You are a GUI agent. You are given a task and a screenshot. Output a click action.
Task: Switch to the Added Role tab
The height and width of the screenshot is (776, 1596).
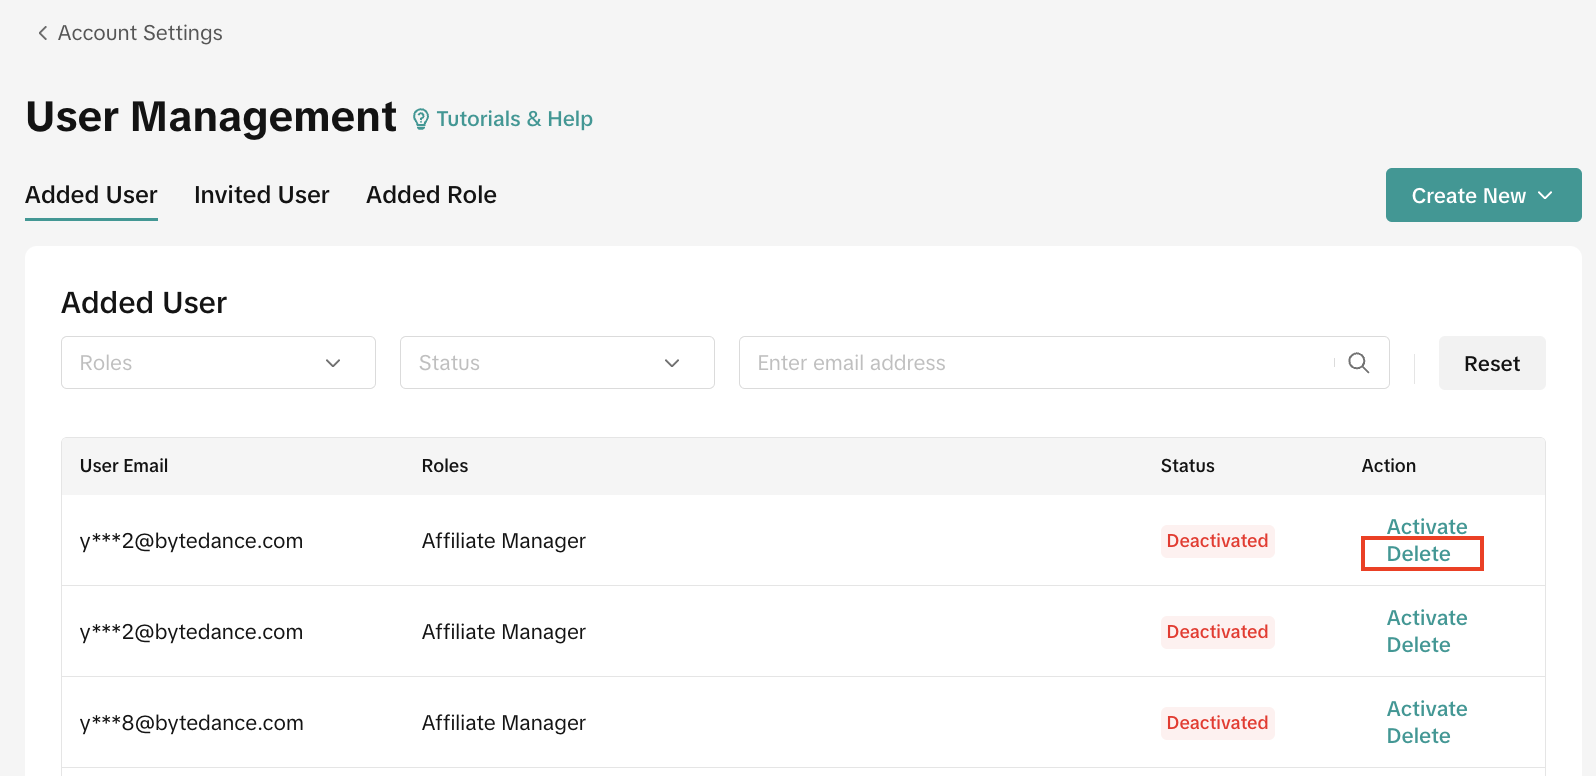coord(431,195)
